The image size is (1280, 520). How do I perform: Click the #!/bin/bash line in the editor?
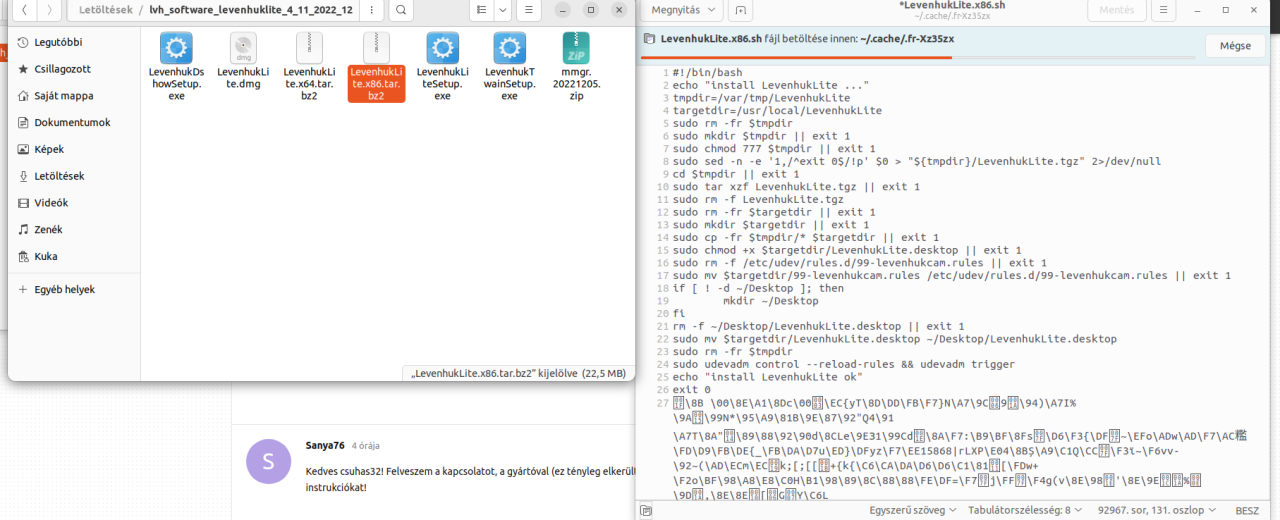click(706, 73)
